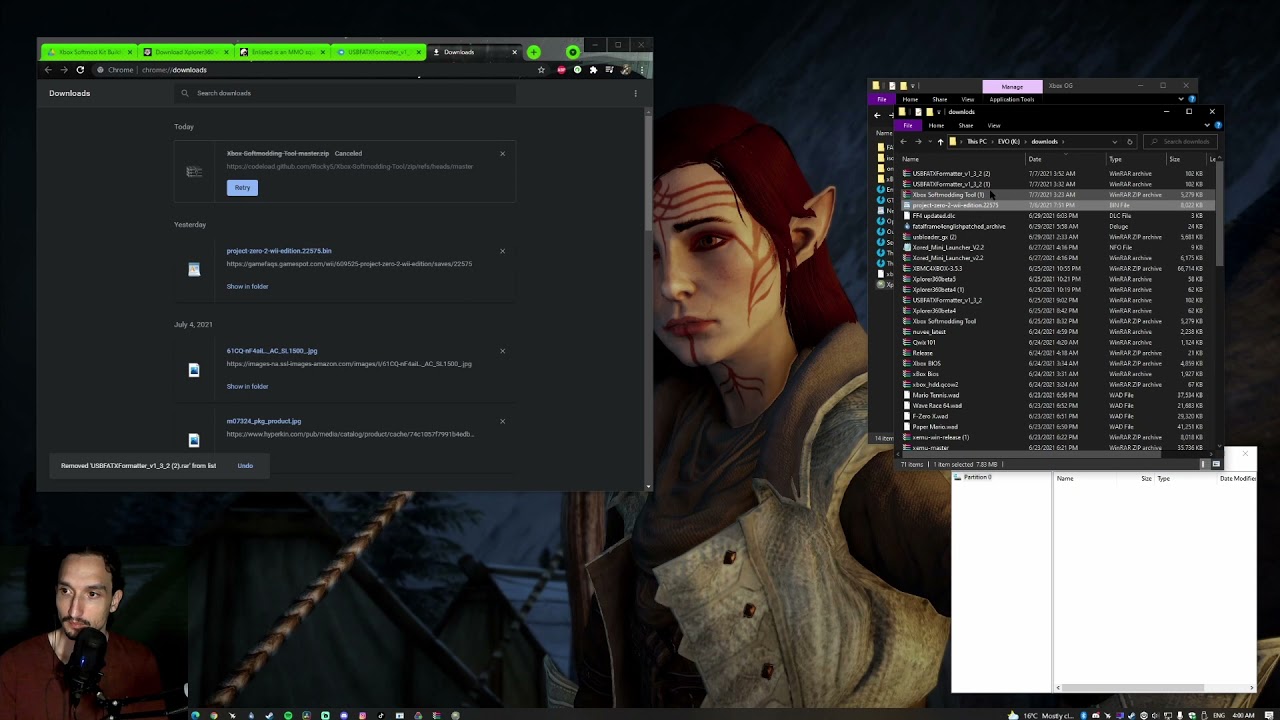1280x720 pixels.
Task: Open the Share ribbon tab in downloads window
Action: [x=966, y=125]
